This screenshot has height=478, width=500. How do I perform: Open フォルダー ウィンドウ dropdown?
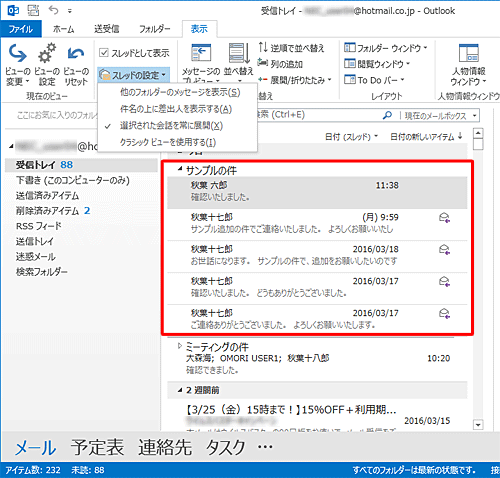coord(386,48)
